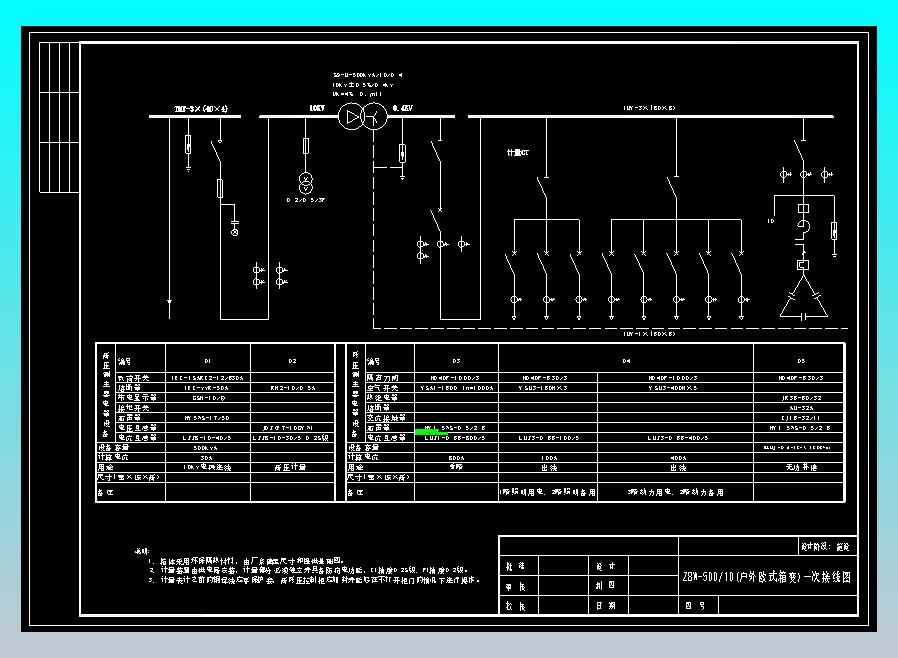Select the JR36-60/32 thermal relay cell in D5

[801, 397]
